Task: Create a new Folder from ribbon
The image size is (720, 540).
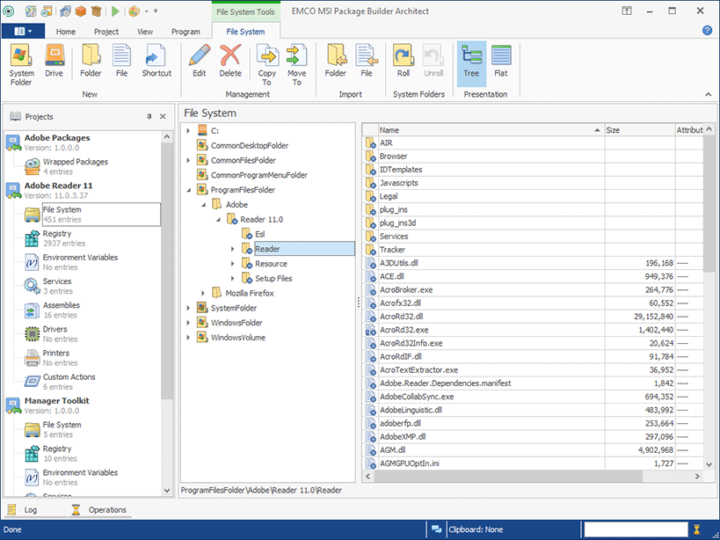Action: click(x=90, y=61)
